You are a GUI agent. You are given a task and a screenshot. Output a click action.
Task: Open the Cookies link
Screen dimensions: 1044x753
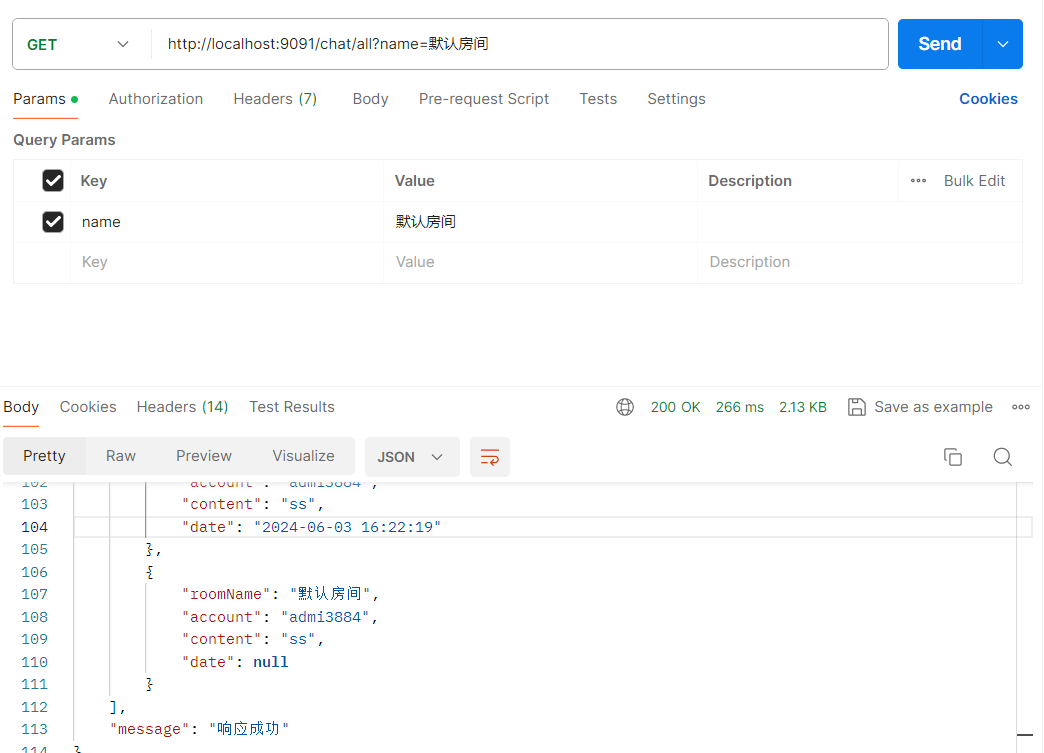click(988, 99)
